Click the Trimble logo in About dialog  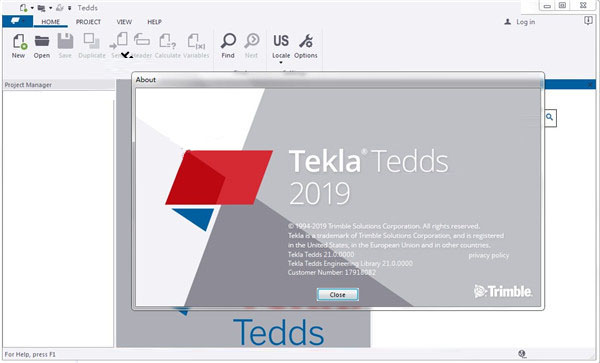coord(502,291)
